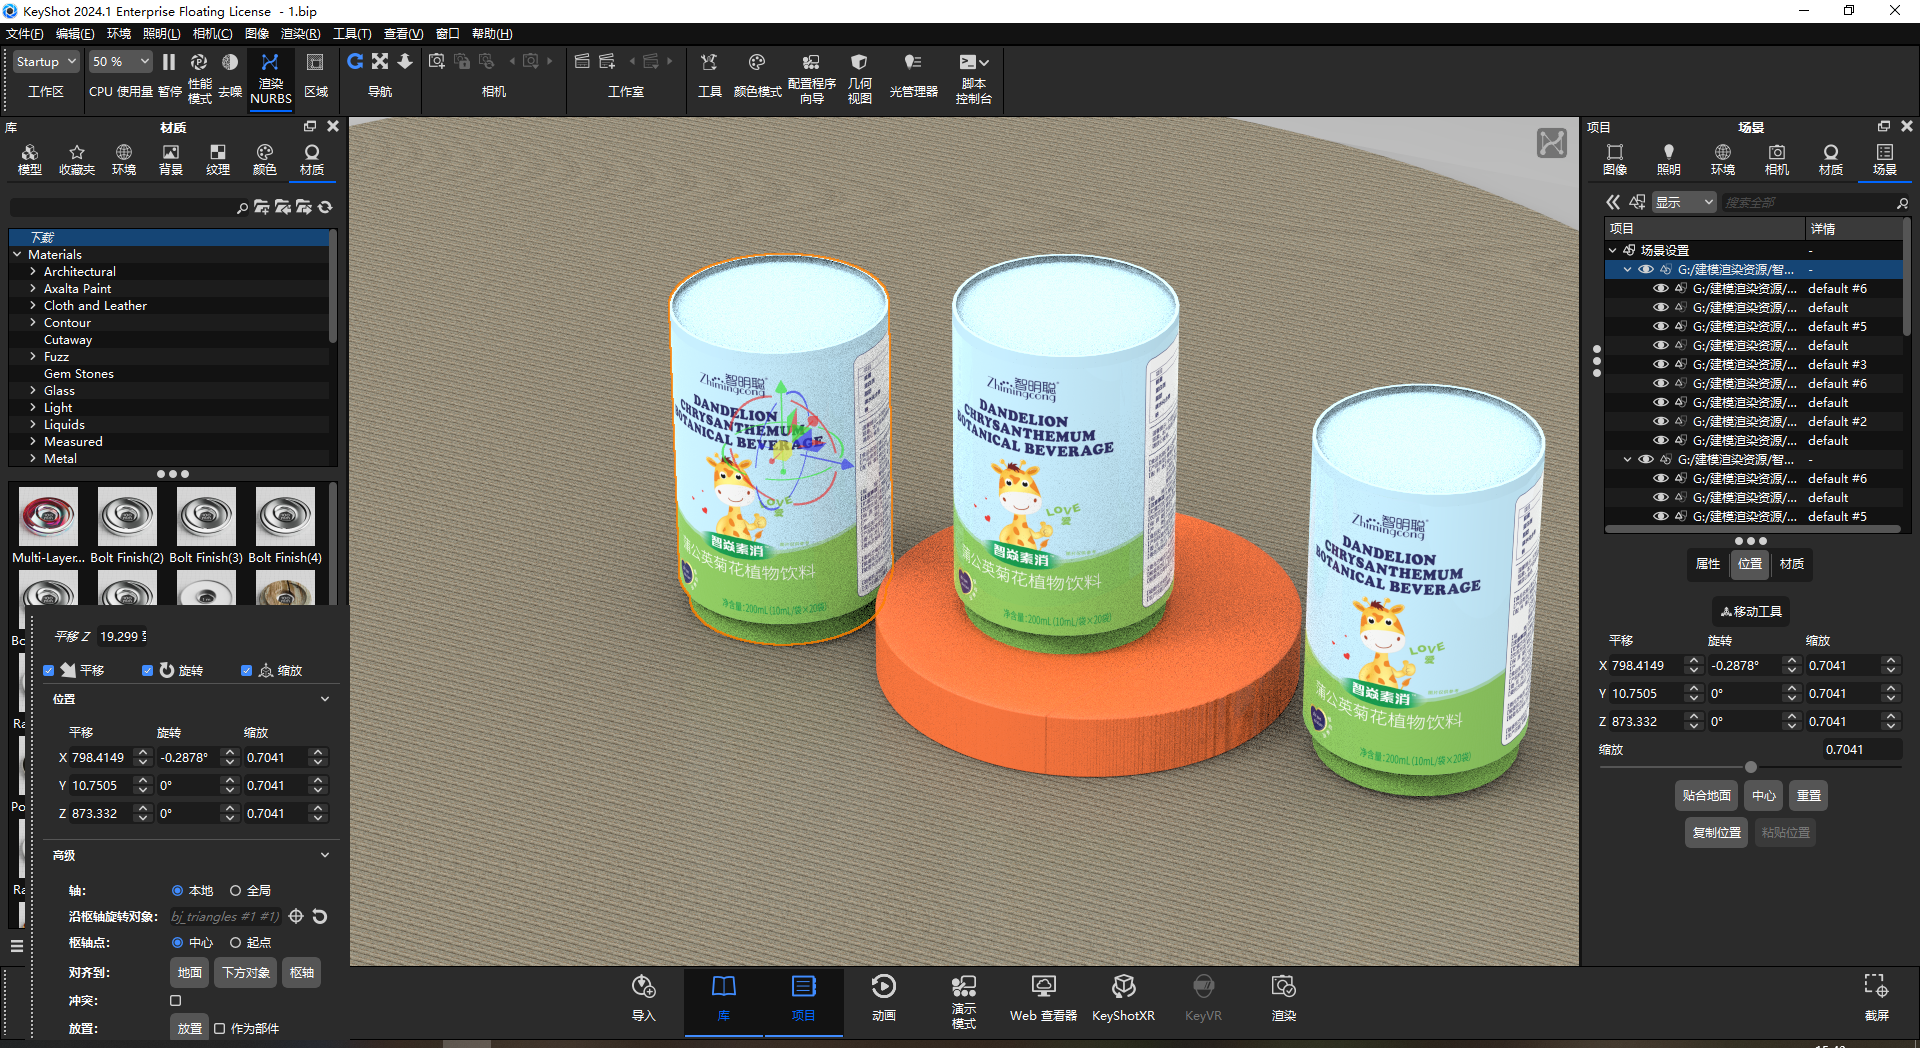This screenshot has width=1920, height=1048.
Task: Click the scene search input field
Action: pos(1807,202)
